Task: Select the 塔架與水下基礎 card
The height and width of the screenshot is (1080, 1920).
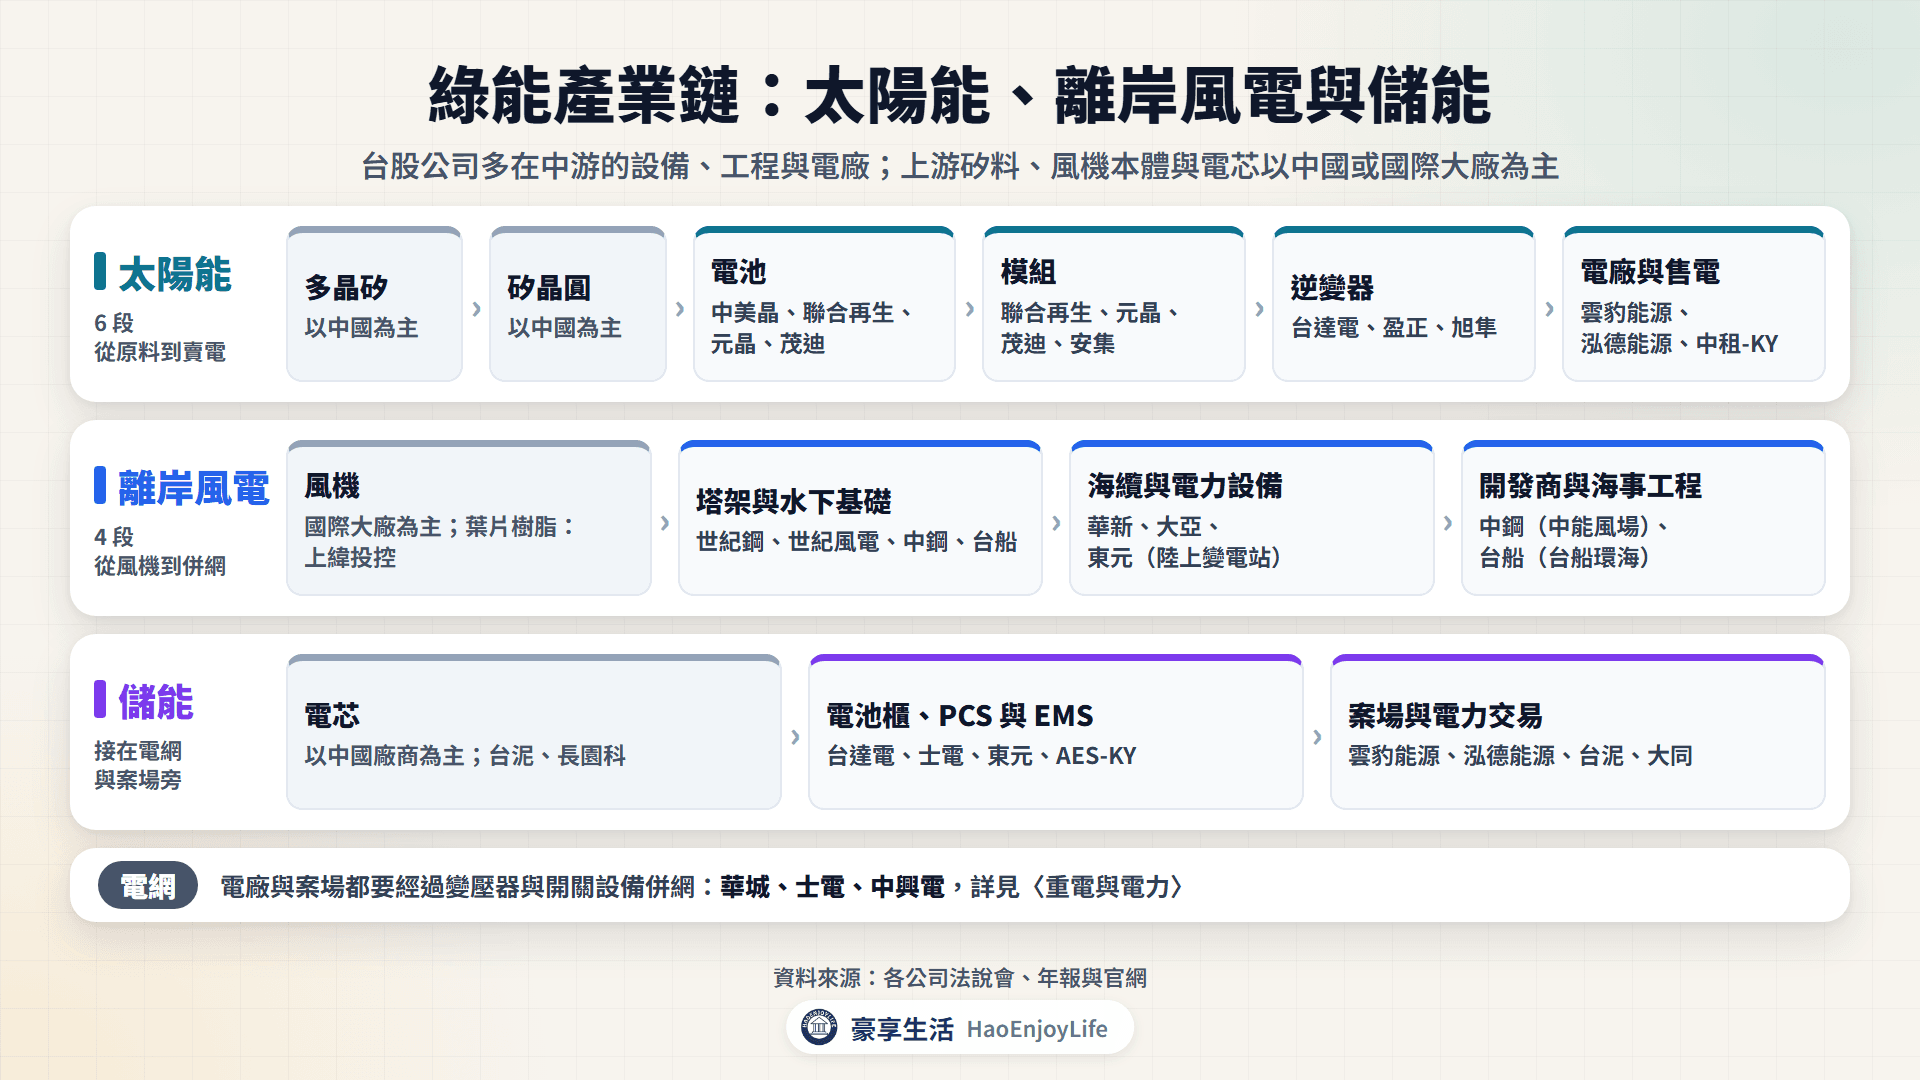Action: point(860,518)
